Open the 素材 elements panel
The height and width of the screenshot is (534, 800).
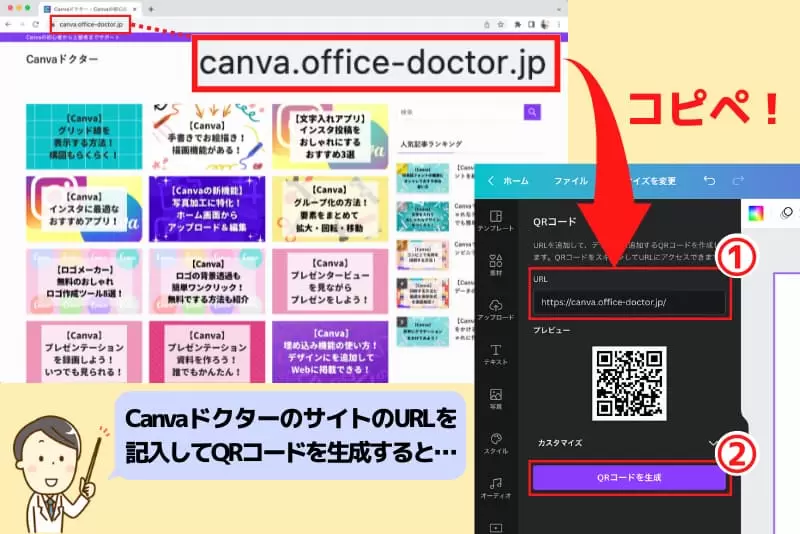pyautogui.click(x=495, y=265)
